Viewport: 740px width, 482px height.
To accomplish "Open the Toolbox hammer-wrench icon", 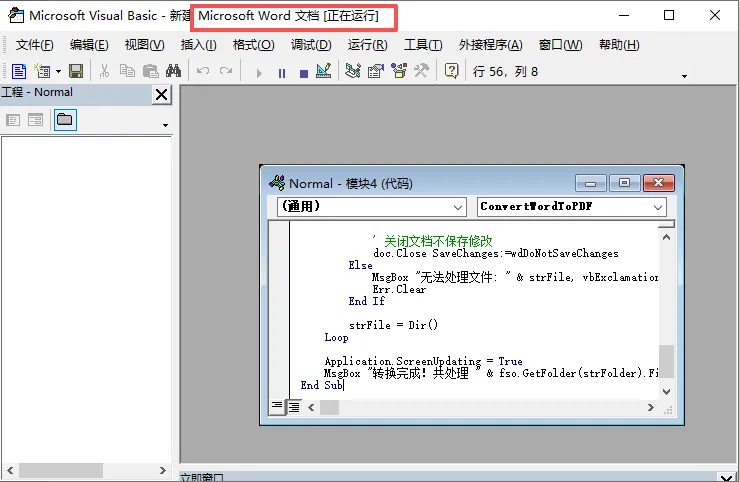I will (x=421, y=71).
